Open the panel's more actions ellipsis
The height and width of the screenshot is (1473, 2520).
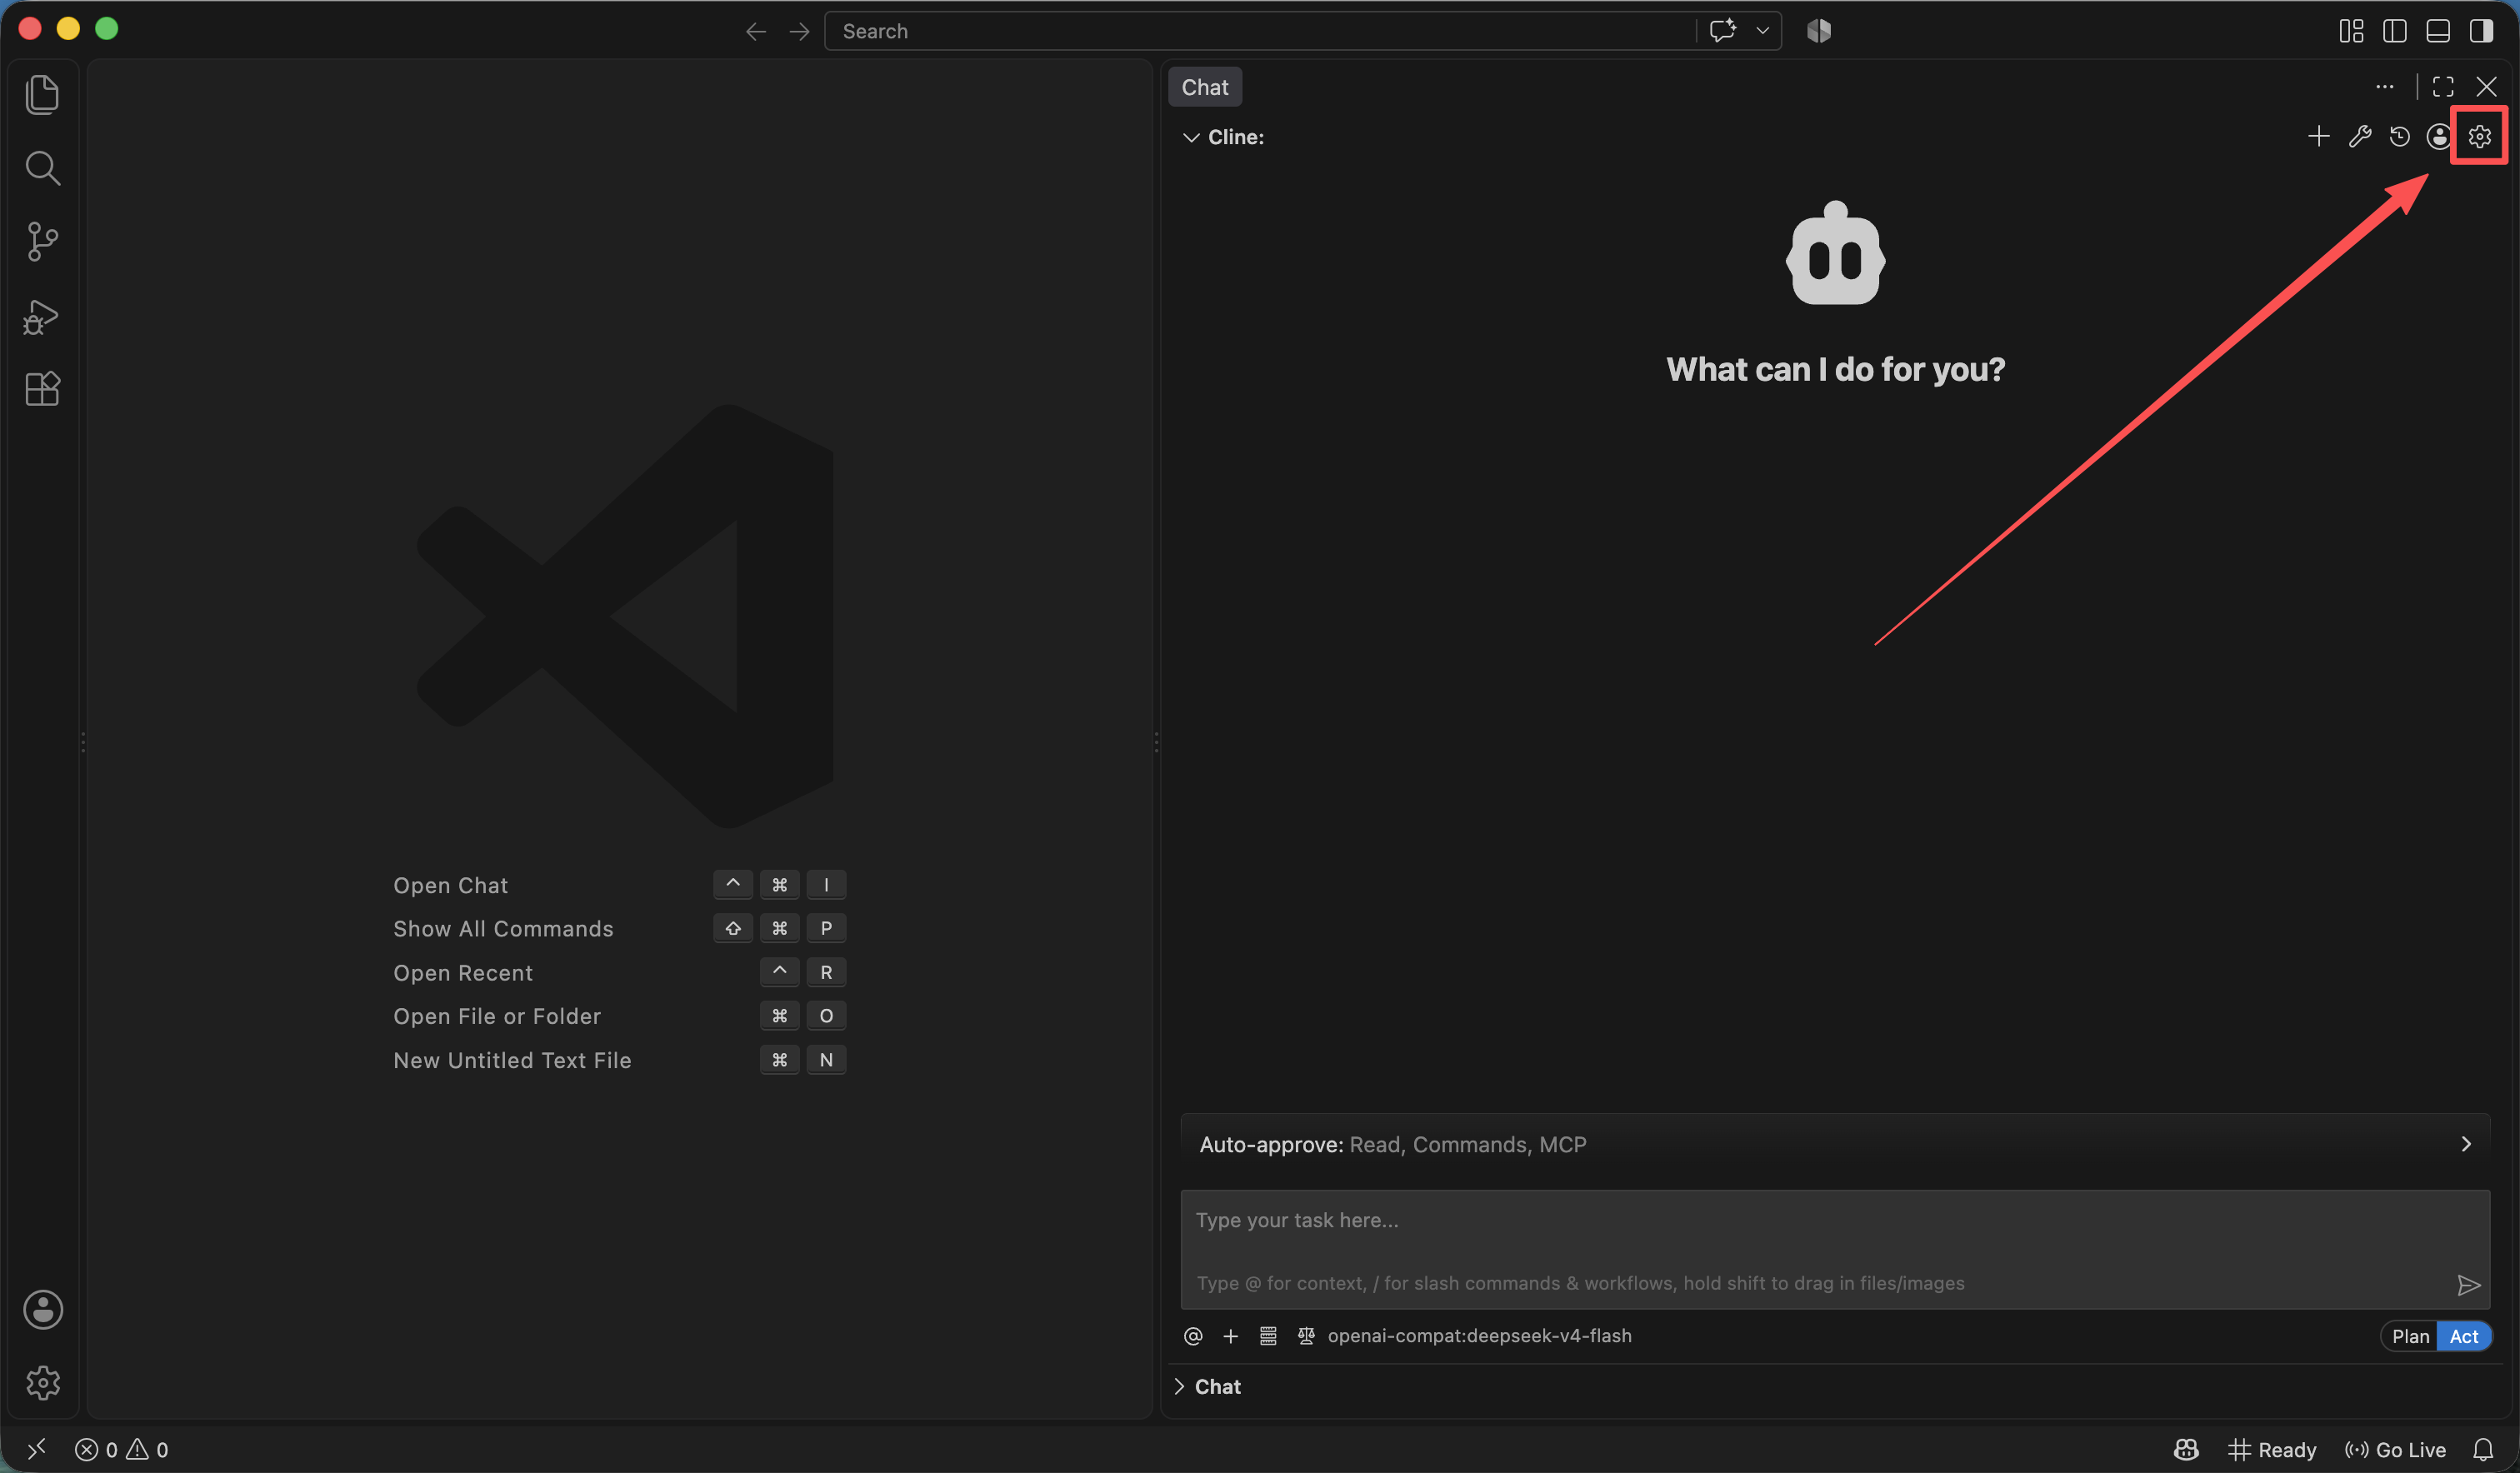point(2385,87)
